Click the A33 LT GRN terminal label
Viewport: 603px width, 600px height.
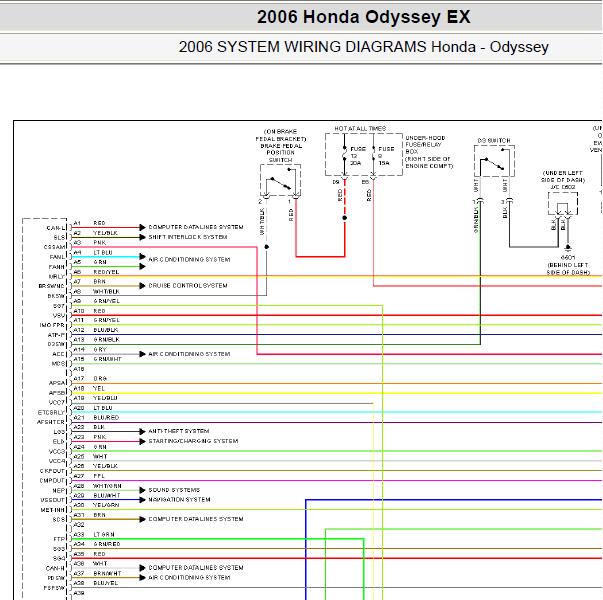click(94, 535)
